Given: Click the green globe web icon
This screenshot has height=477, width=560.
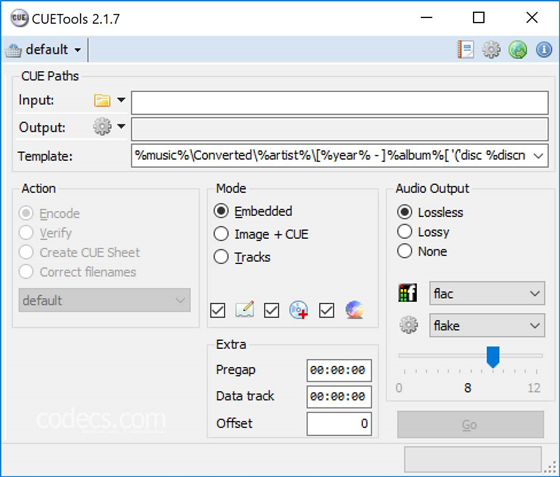Looking at the screenshot, I should (x=518, y=49).
